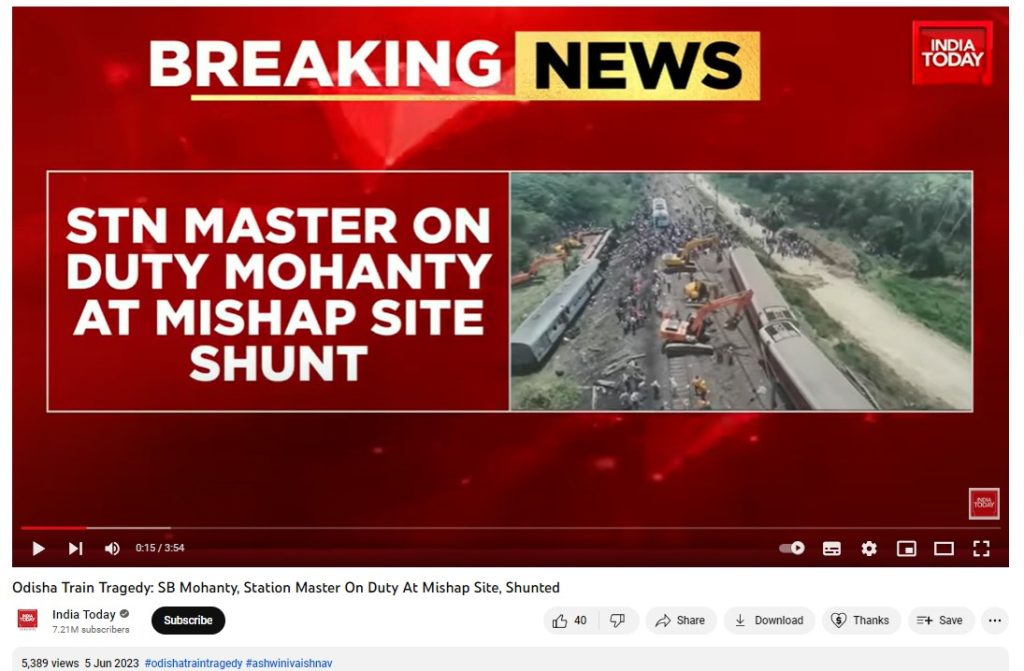Screen dimensions: 1024x671
Task: Skip to the next video
Action: click(x=76, y=548)
